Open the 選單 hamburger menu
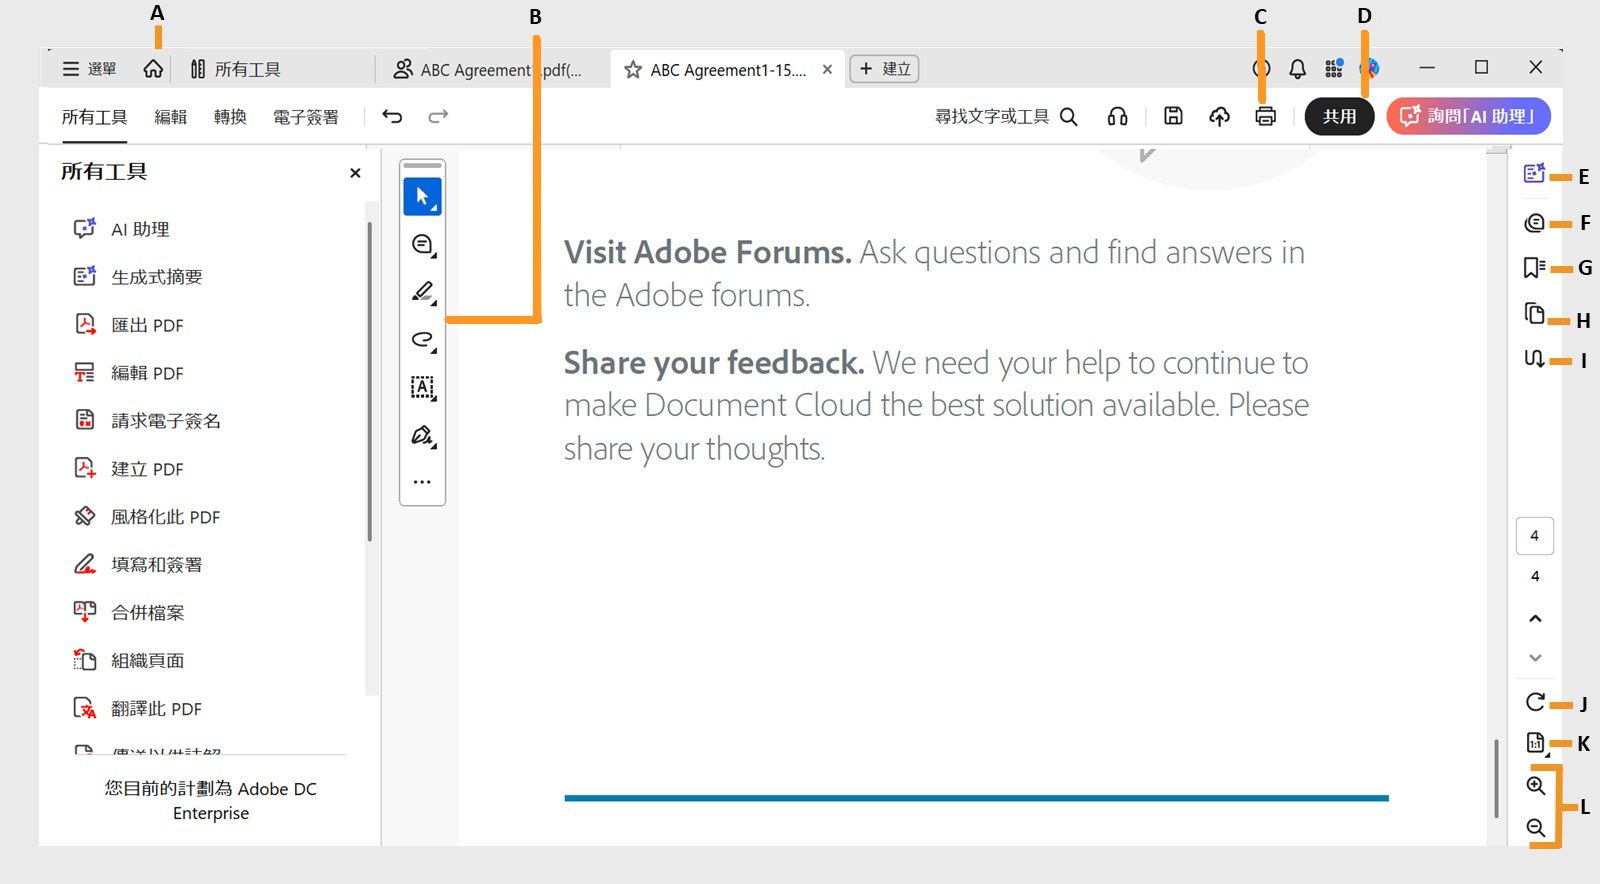This screenshot has height=884, width=1600. click(x=88, y=69)
